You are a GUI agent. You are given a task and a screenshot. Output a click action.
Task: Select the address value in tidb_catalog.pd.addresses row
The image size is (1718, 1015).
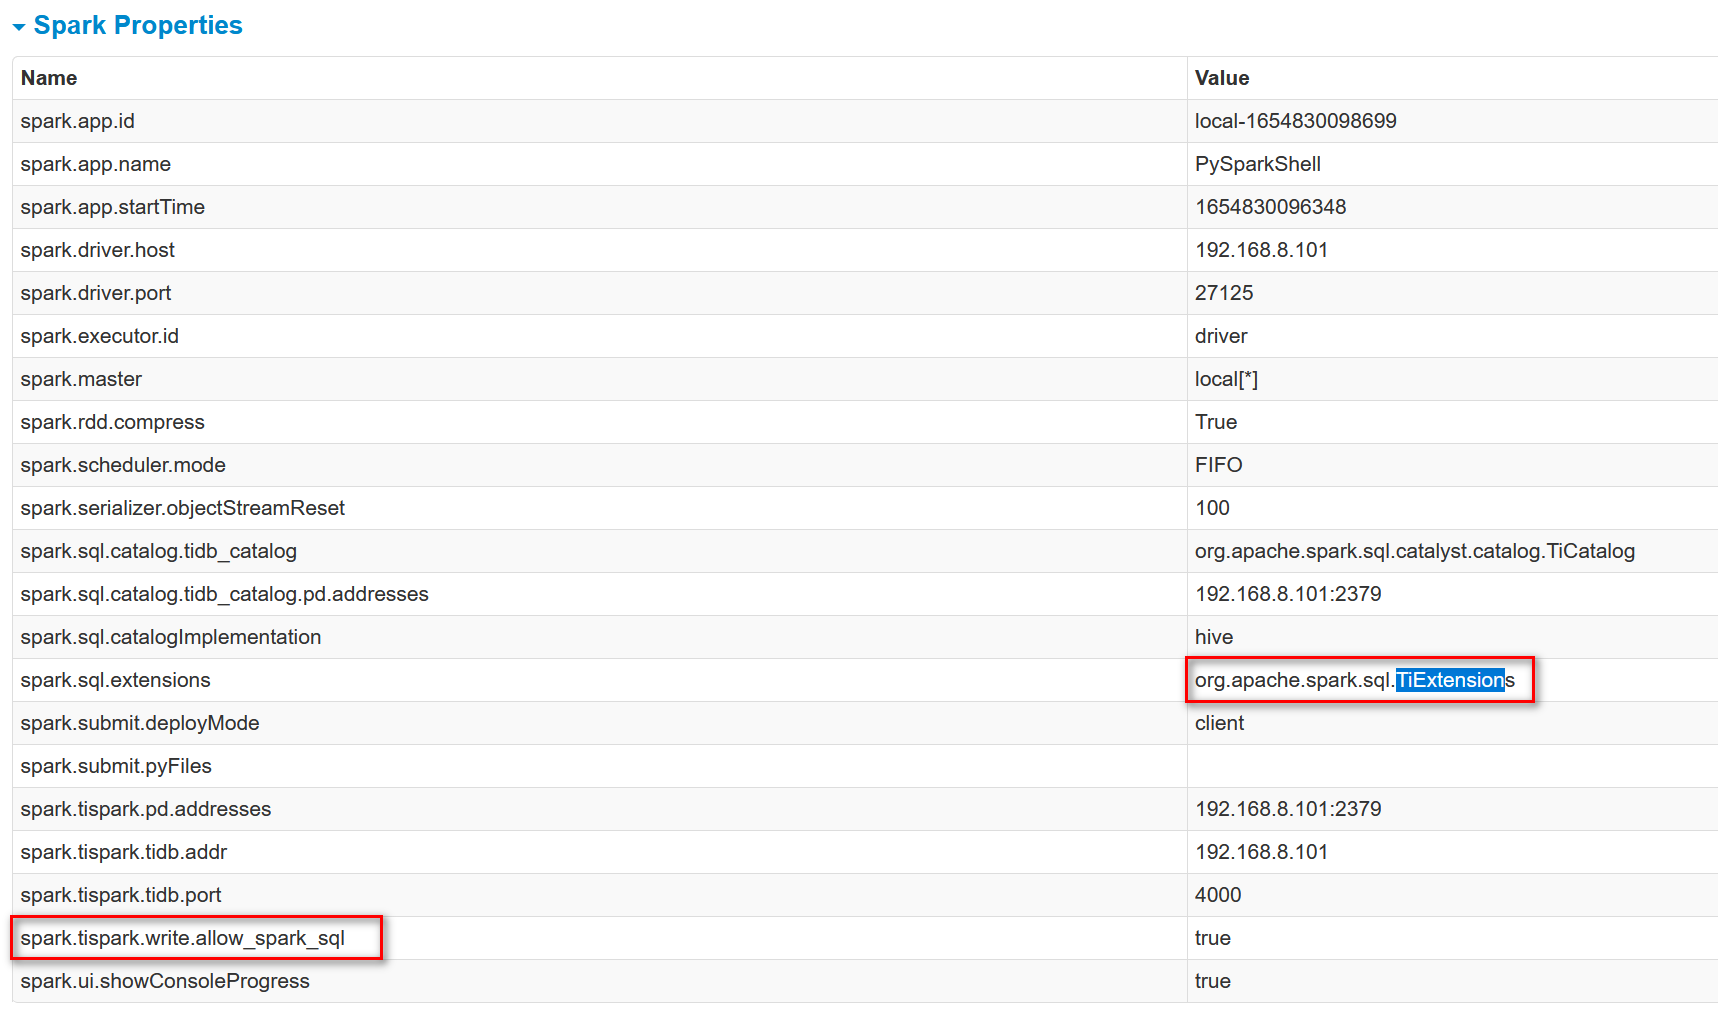click(x=1288, y=594)
